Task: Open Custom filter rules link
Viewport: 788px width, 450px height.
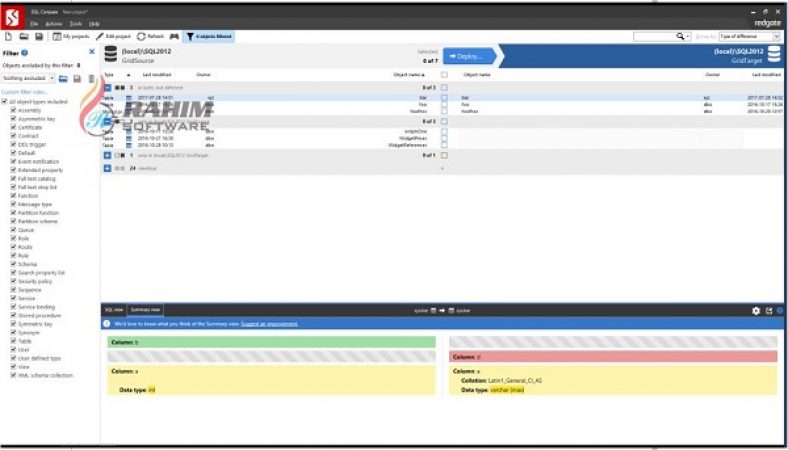Action: coord(24,92)
